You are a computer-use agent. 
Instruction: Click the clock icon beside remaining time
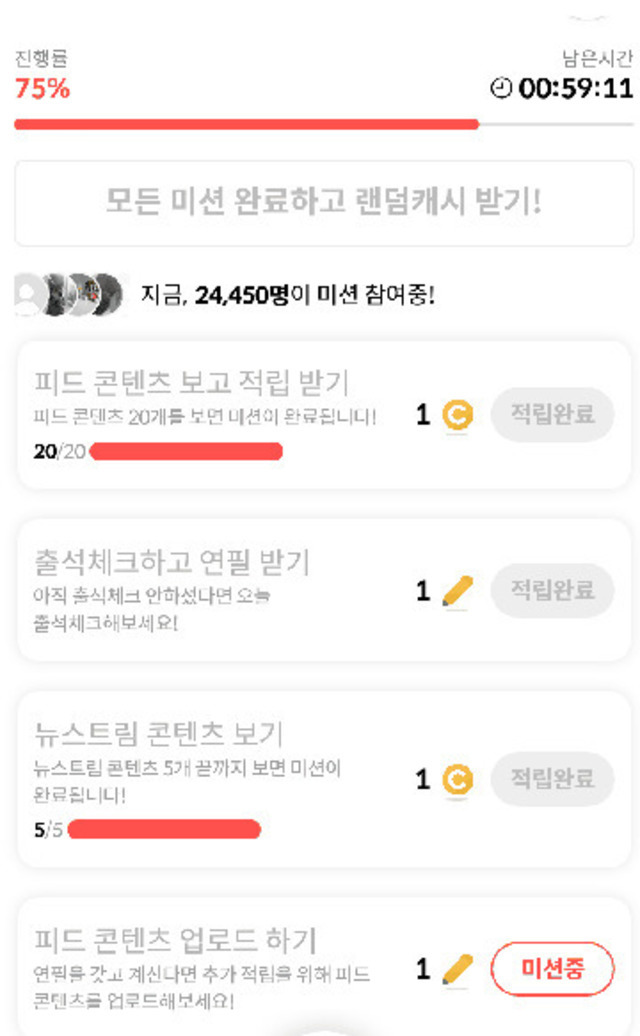(500, 89)
